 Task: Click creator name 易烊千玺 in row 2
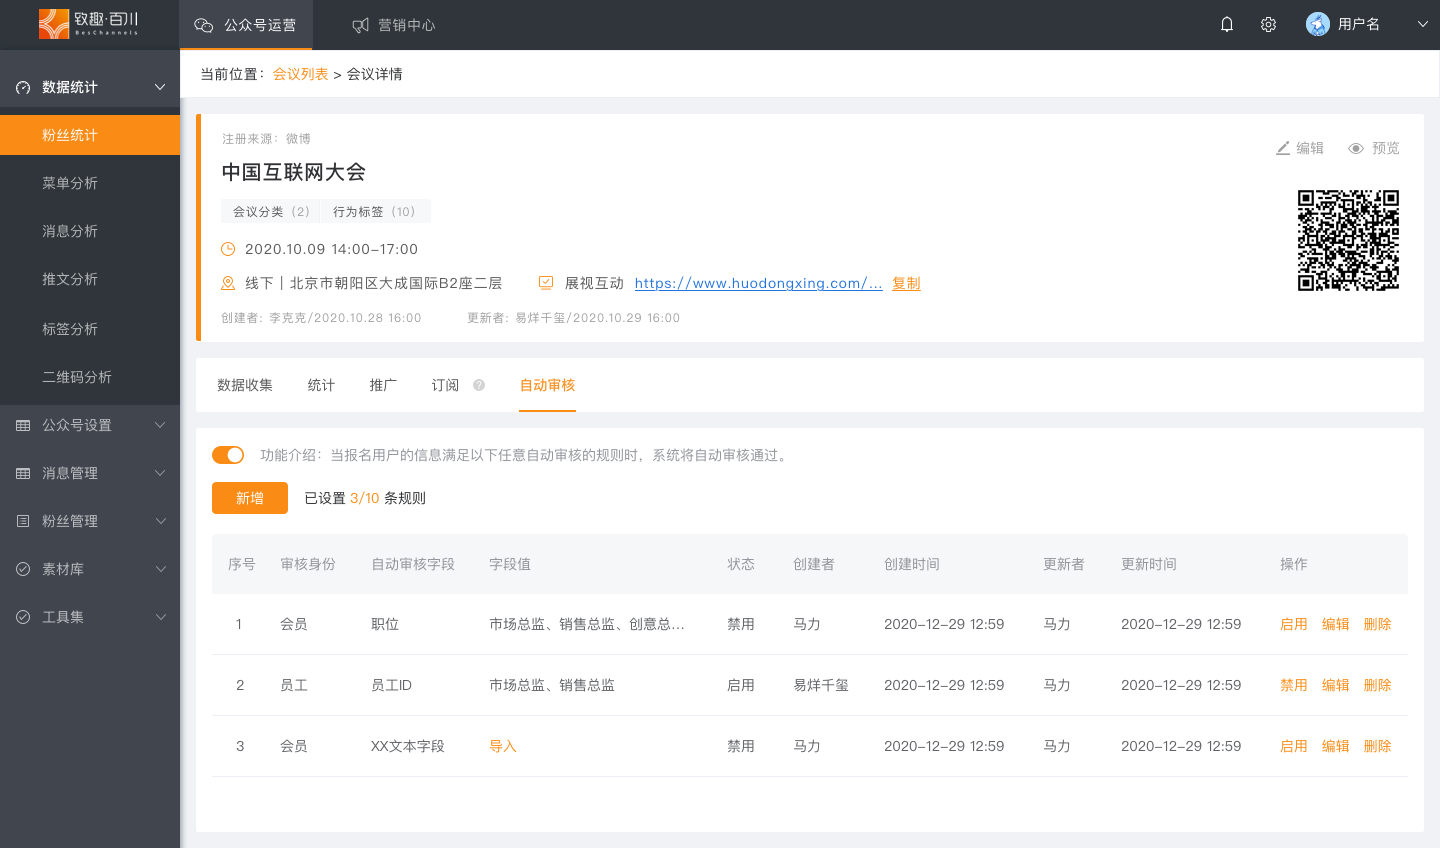(x=821, y=685)
